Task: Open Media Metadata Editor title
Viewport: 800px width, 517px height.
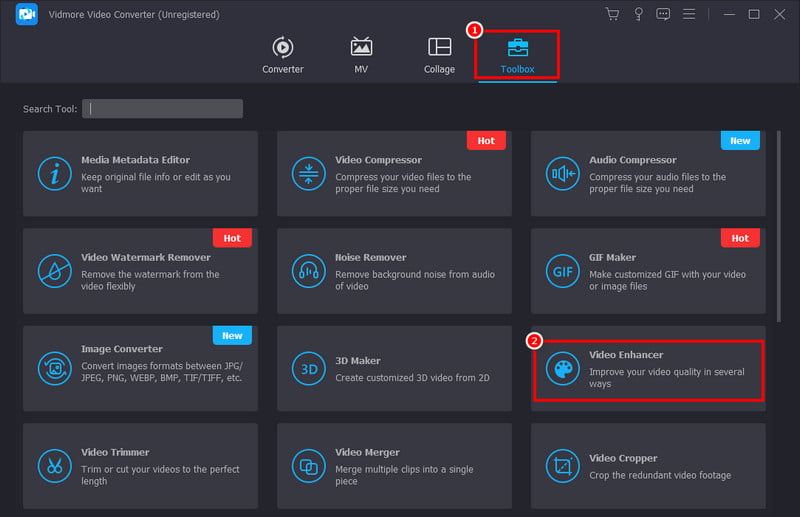Action: click(x=135, y=160)
